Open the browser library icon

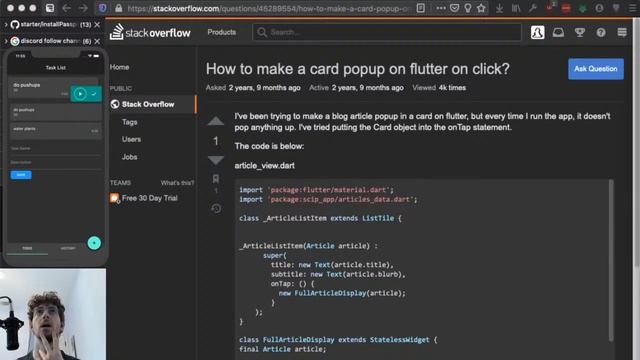pyautogui.click(x=516, y=8)
